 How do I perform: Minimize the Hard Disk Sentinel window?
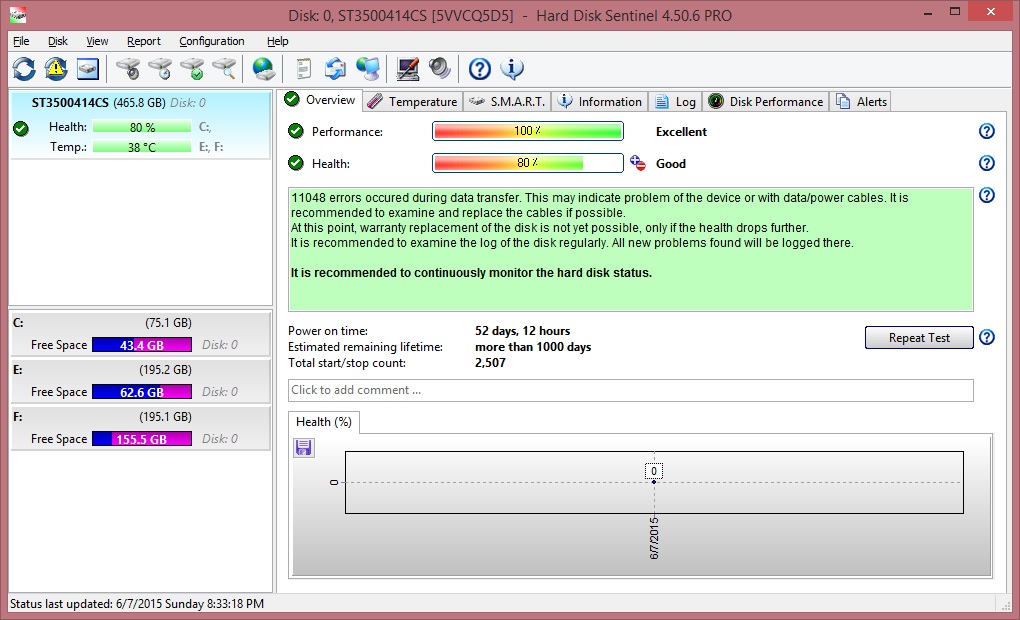tap(928, 12)
